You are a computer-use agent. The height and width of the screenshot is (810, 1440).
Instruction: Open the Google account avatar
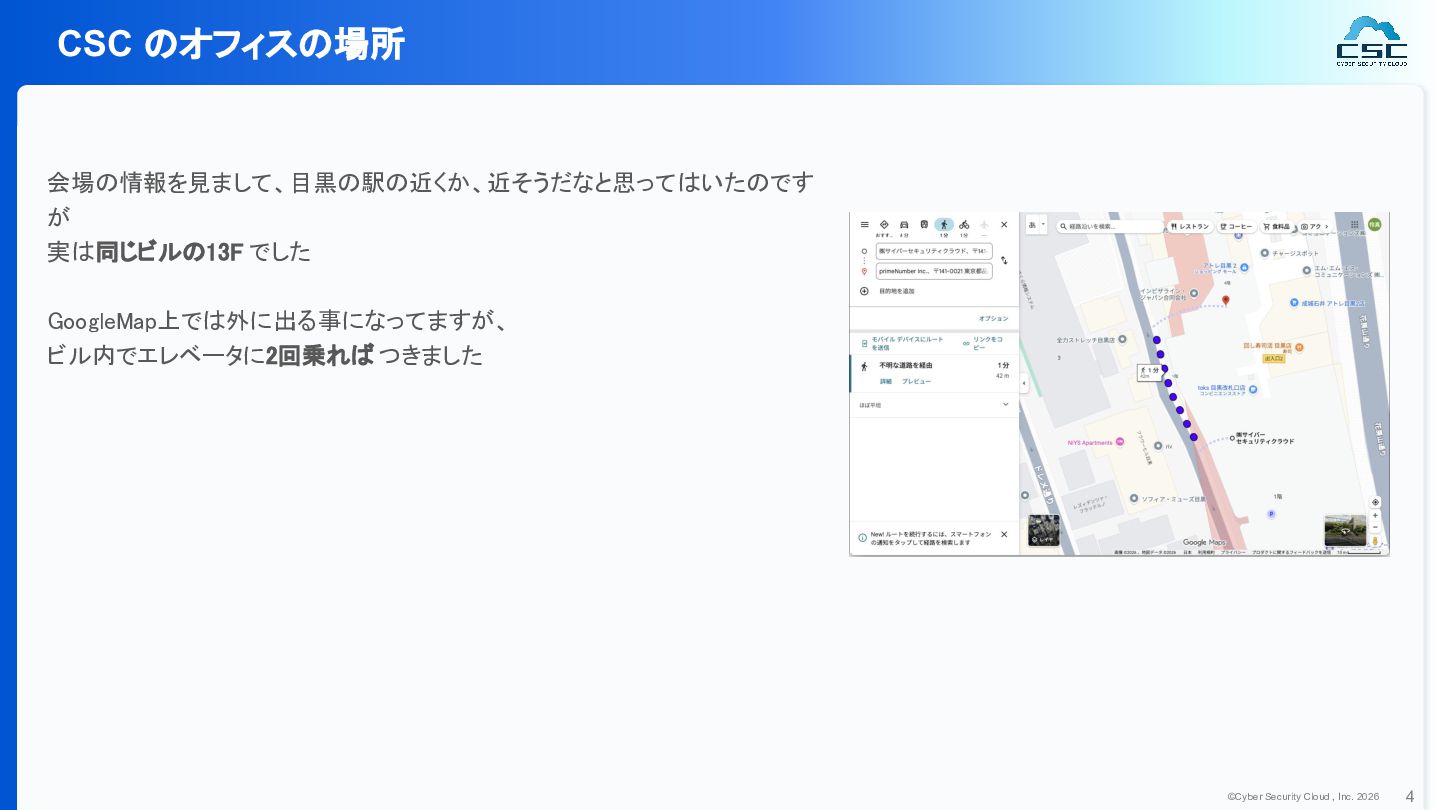1375,225
